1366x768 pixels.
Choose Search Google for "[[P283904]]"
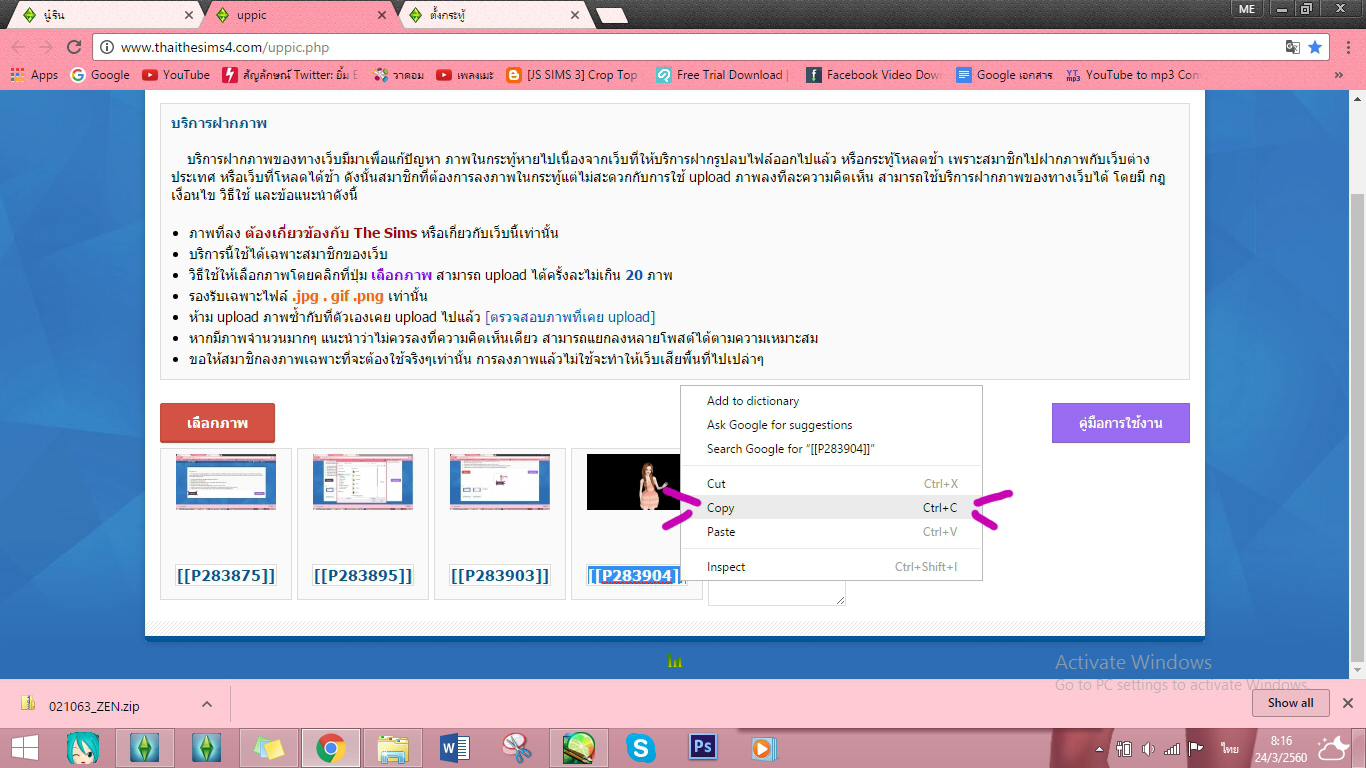point(831,449)
